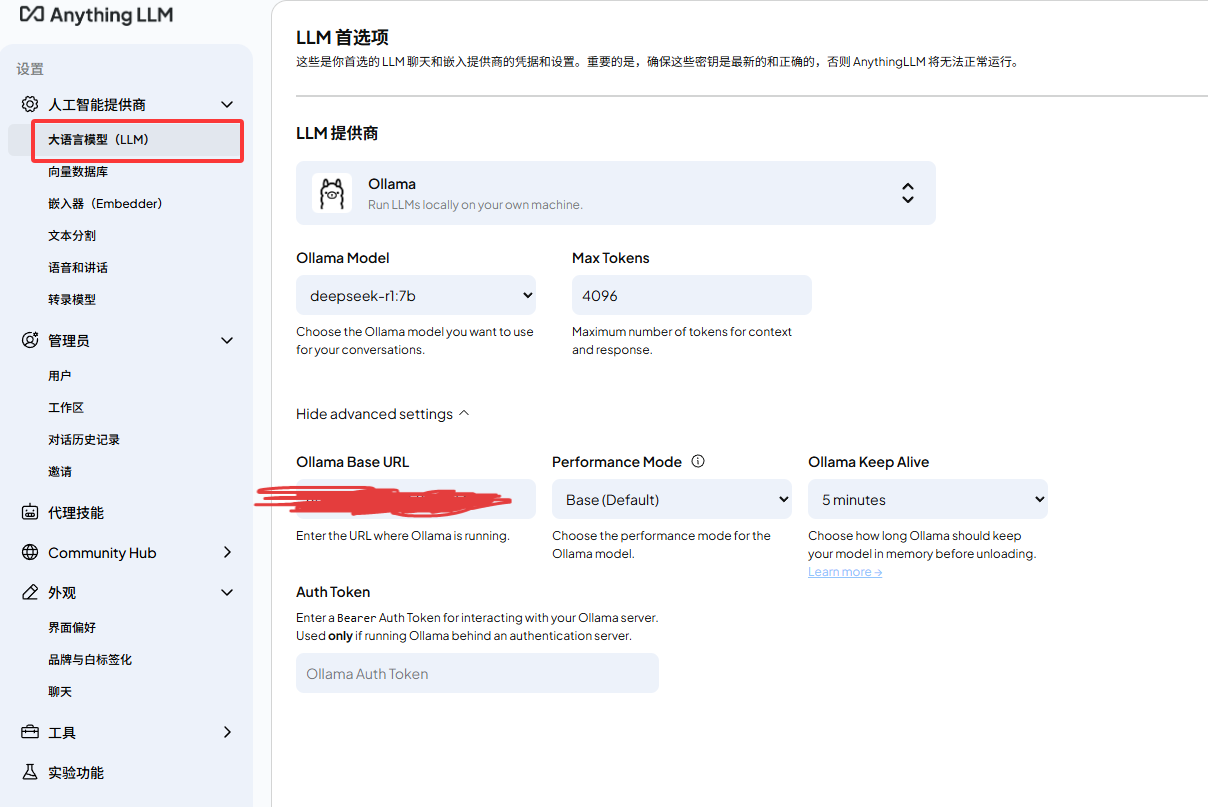Click the flask icon beside 实验功能

point(30,772)
